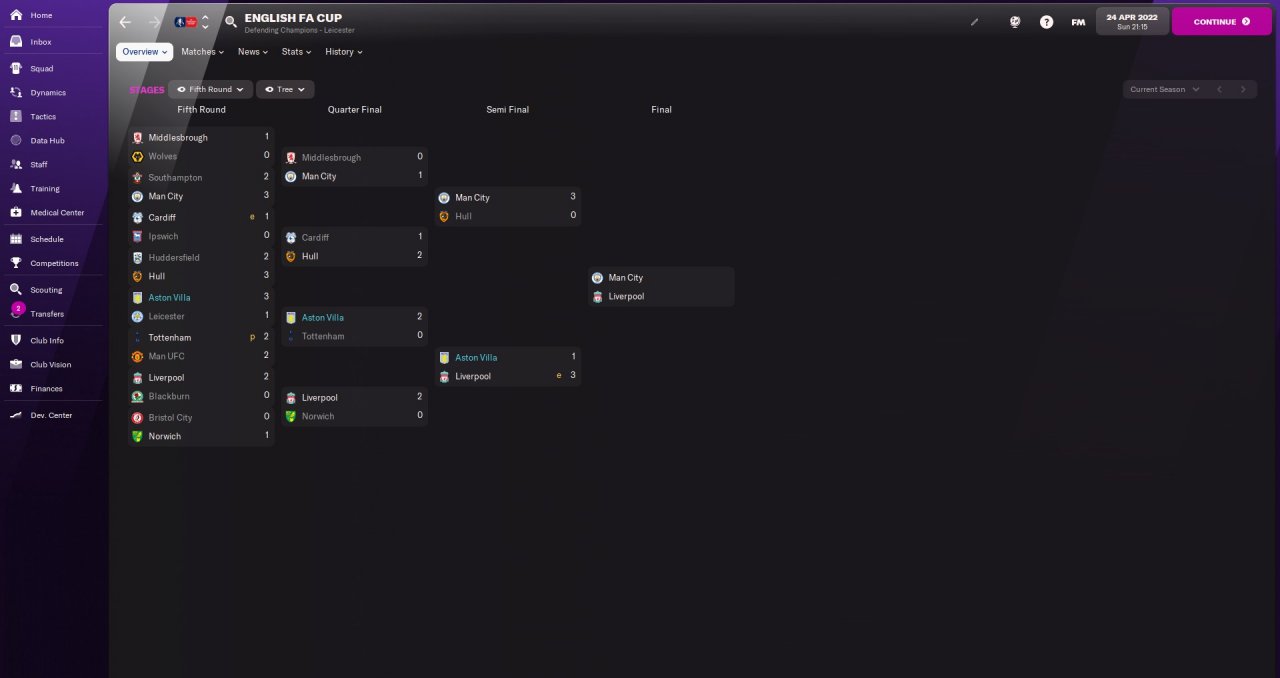Open the Tree view dropdown
Image resolution: width=1280 pixels, height=678 pixels.
[x=285, y=89]
